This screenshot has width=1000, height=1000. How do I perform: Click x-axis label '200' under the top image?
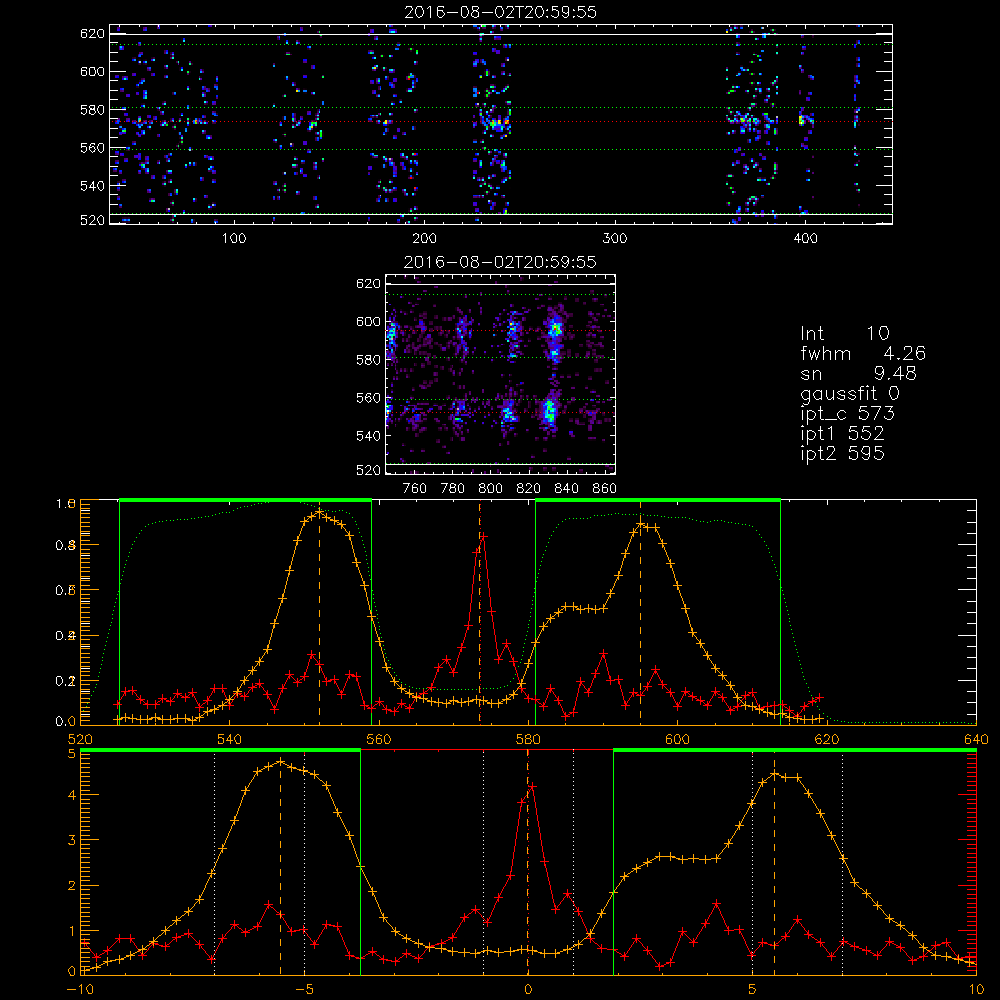coord(424,239)
